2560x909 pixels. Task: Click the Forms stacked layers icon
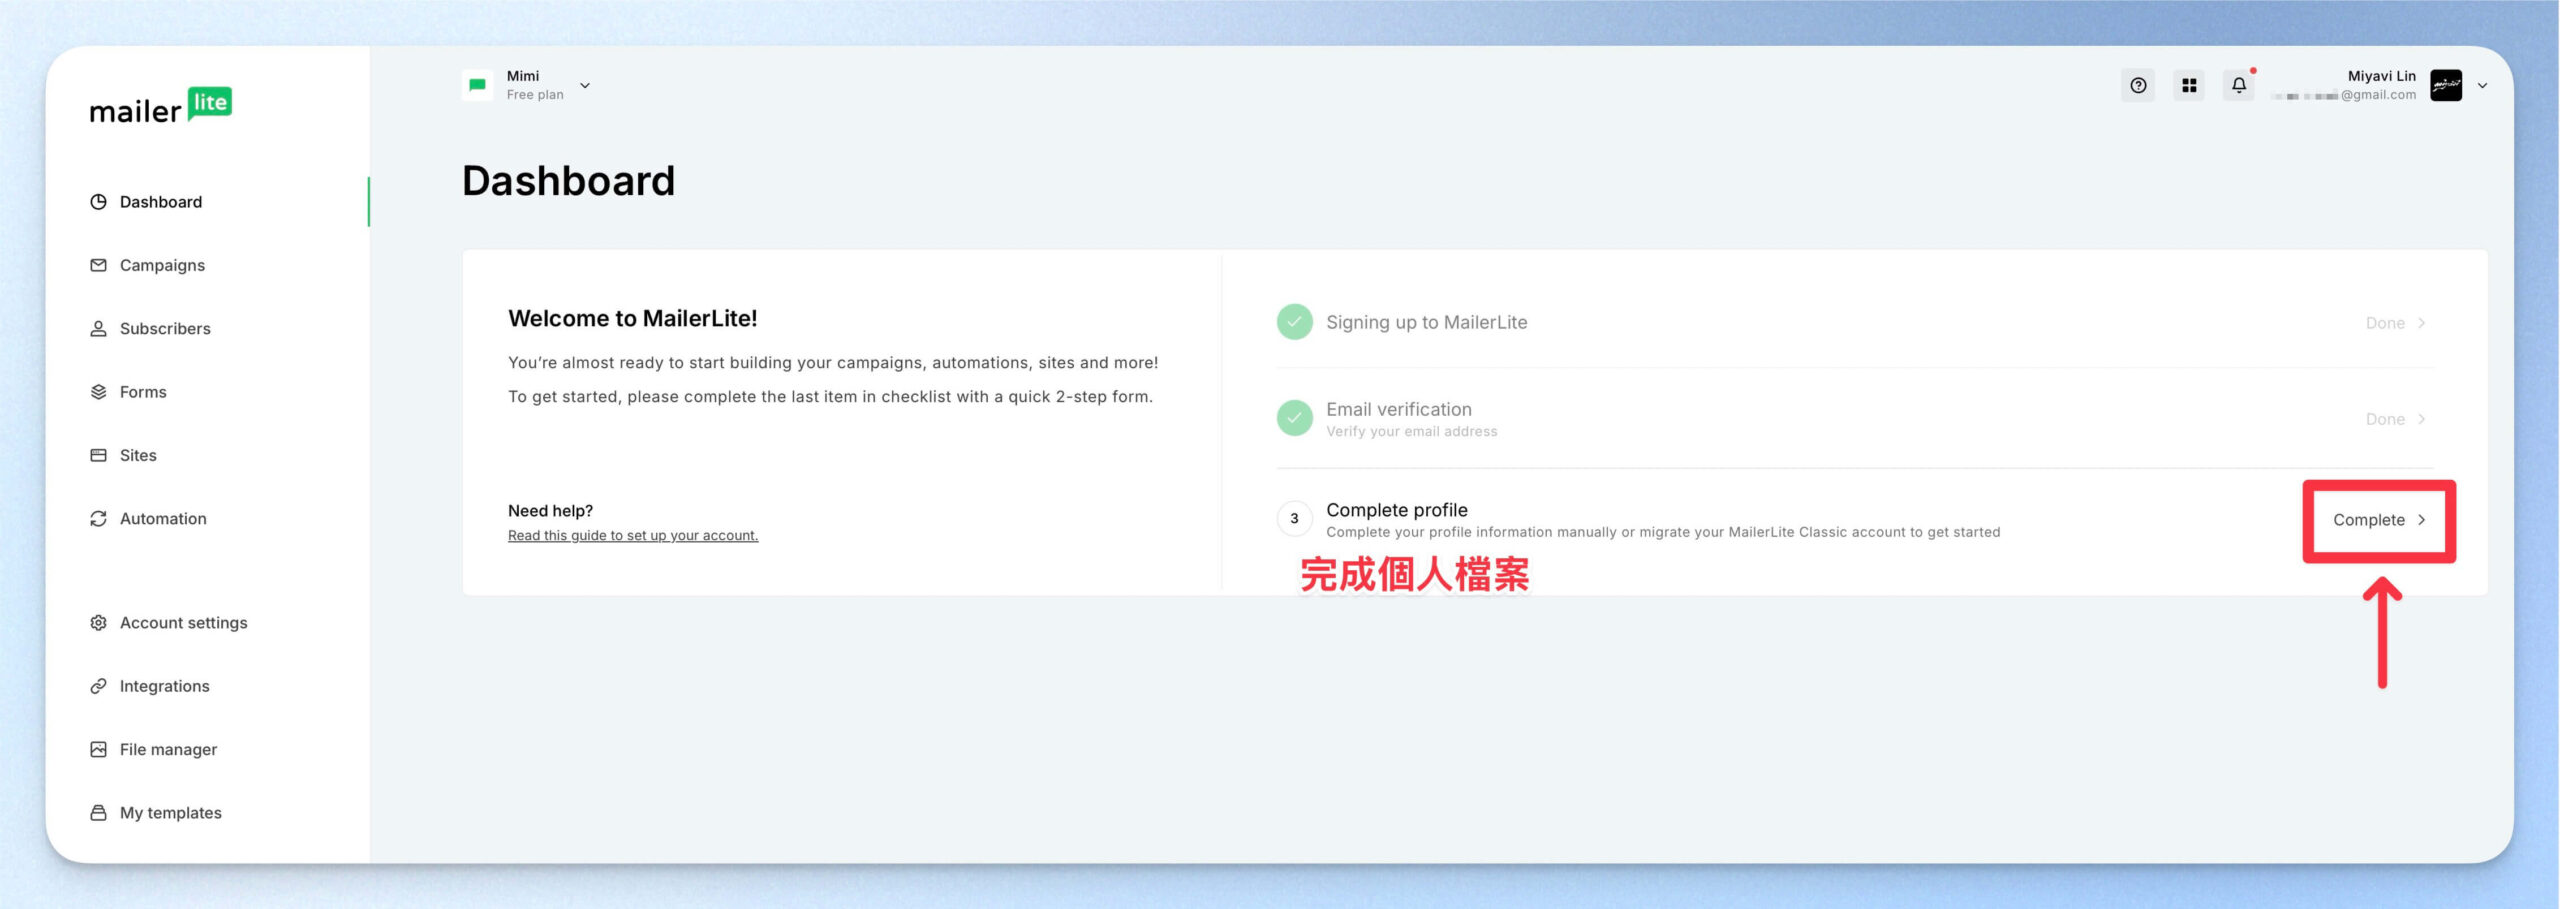[98, 392]
